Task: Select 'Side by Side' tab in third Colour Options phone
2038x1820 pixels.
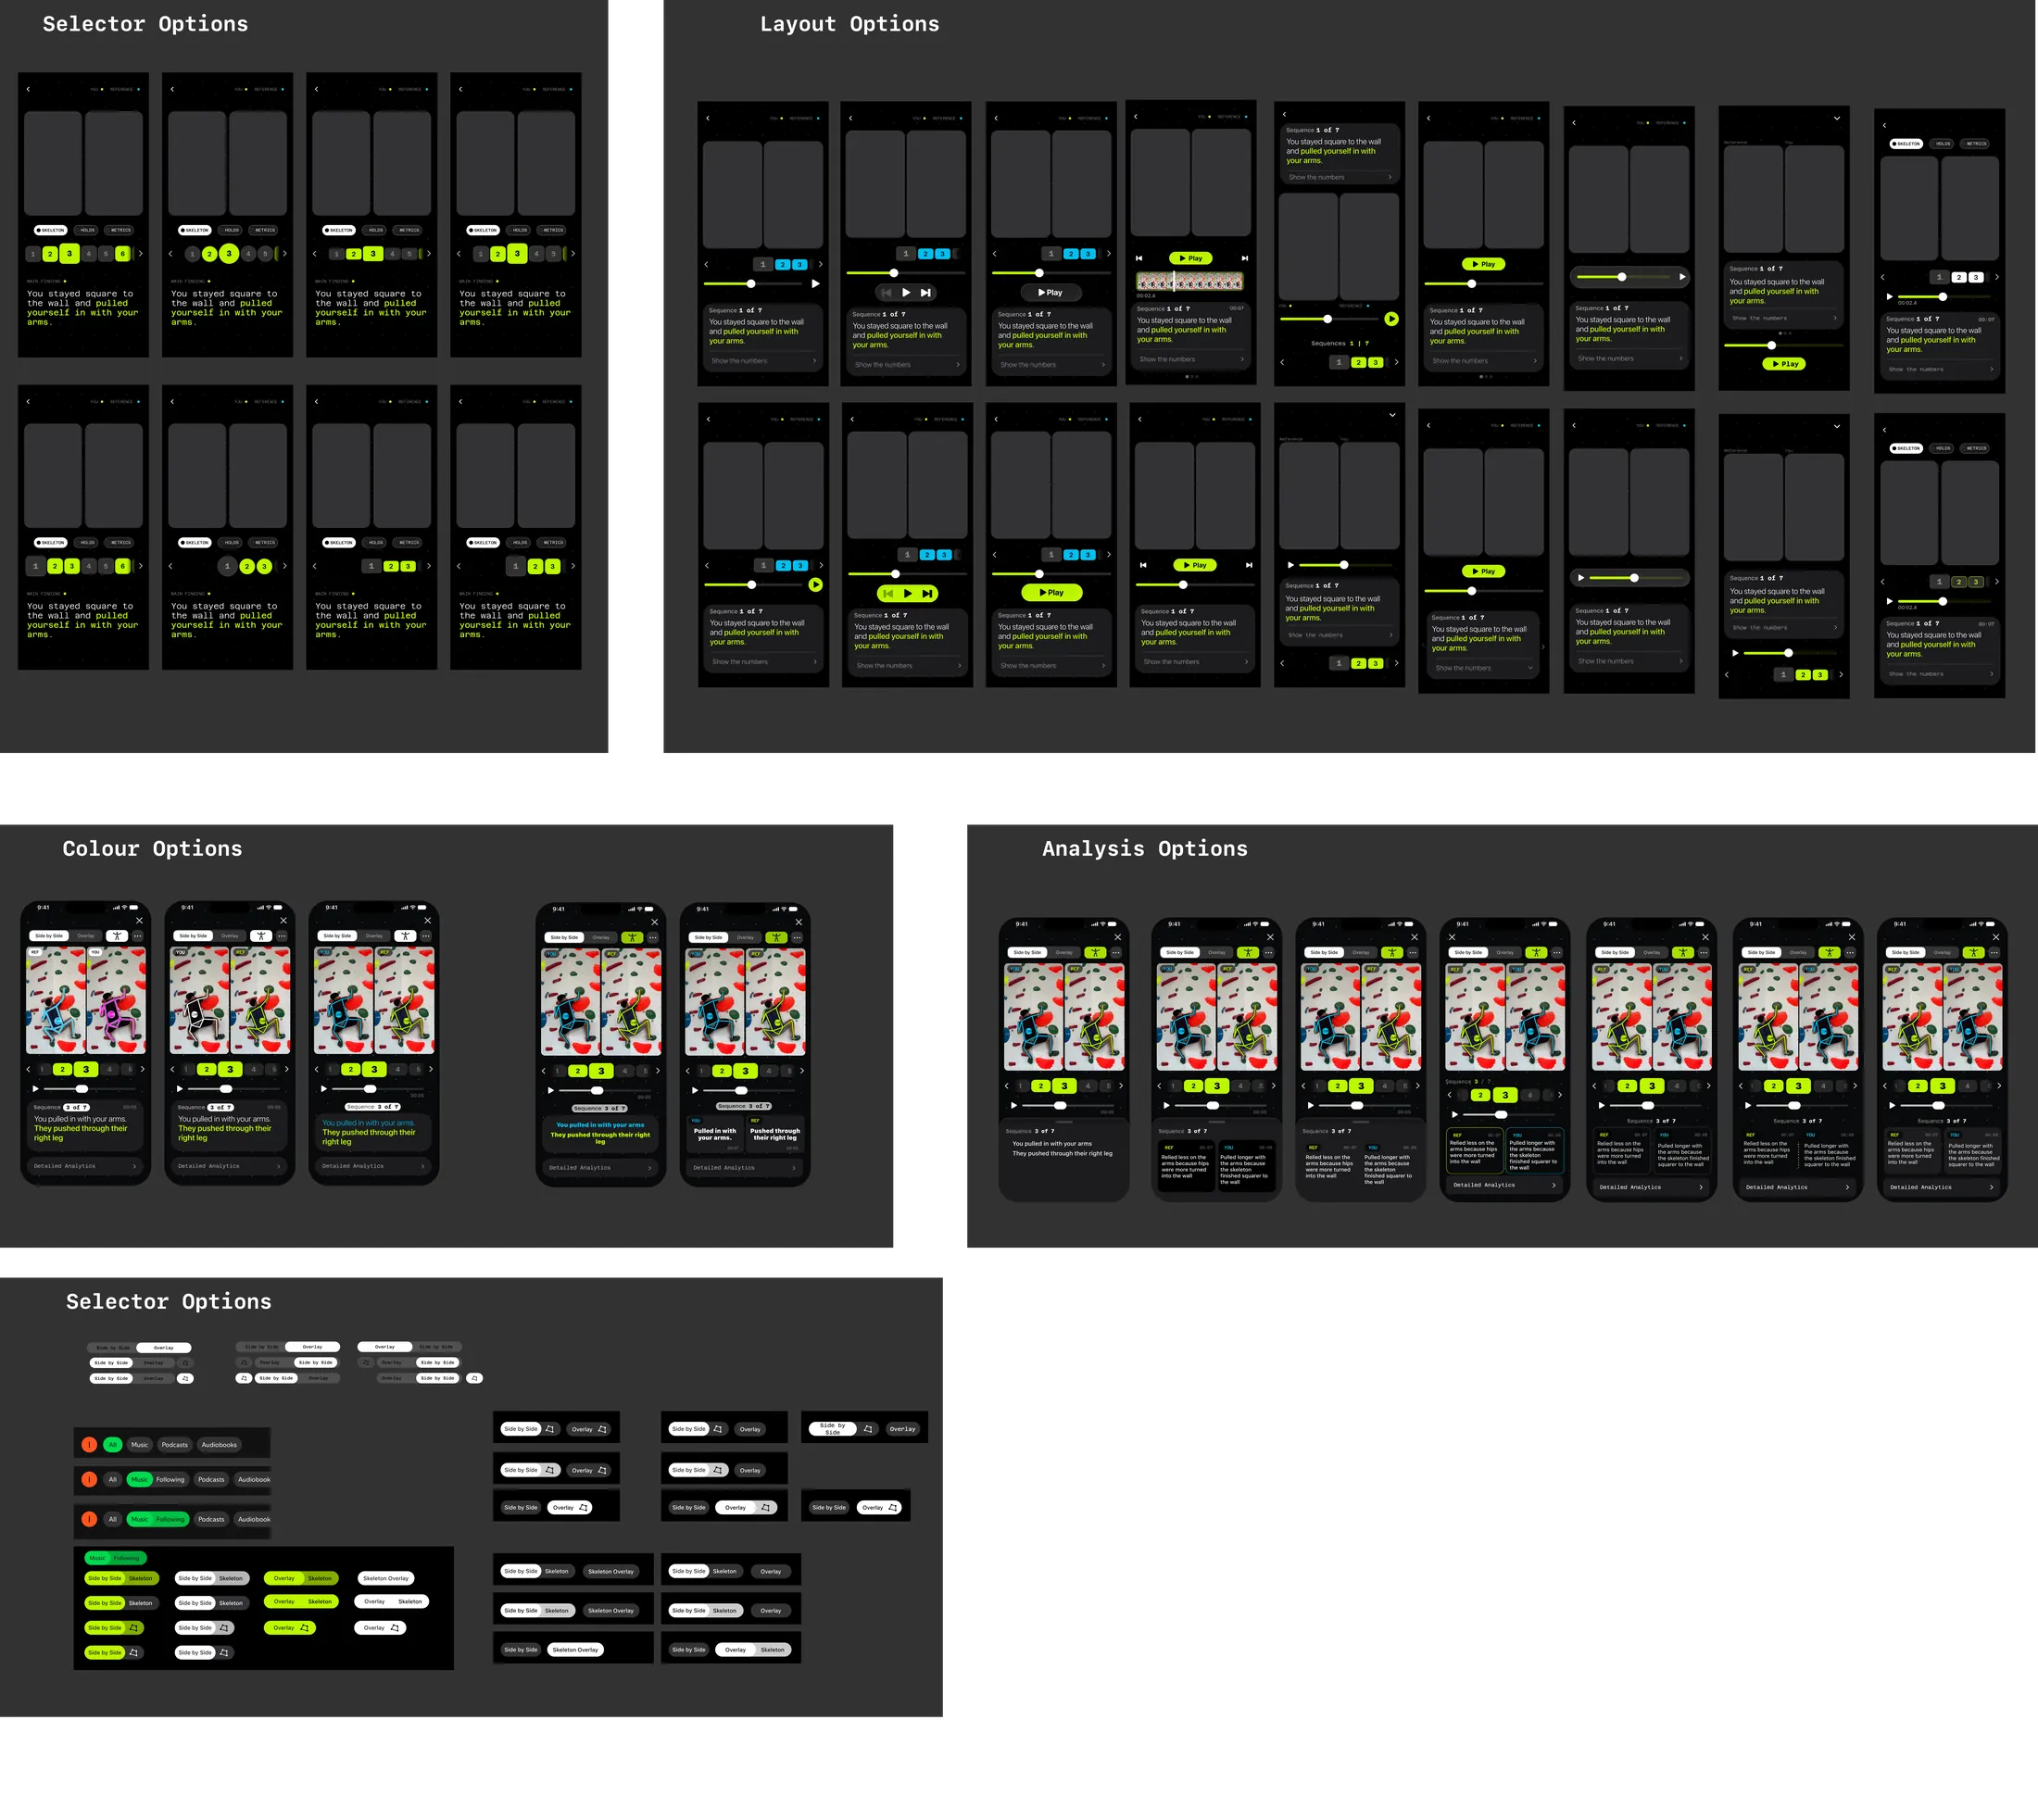Action: point(337,936)
